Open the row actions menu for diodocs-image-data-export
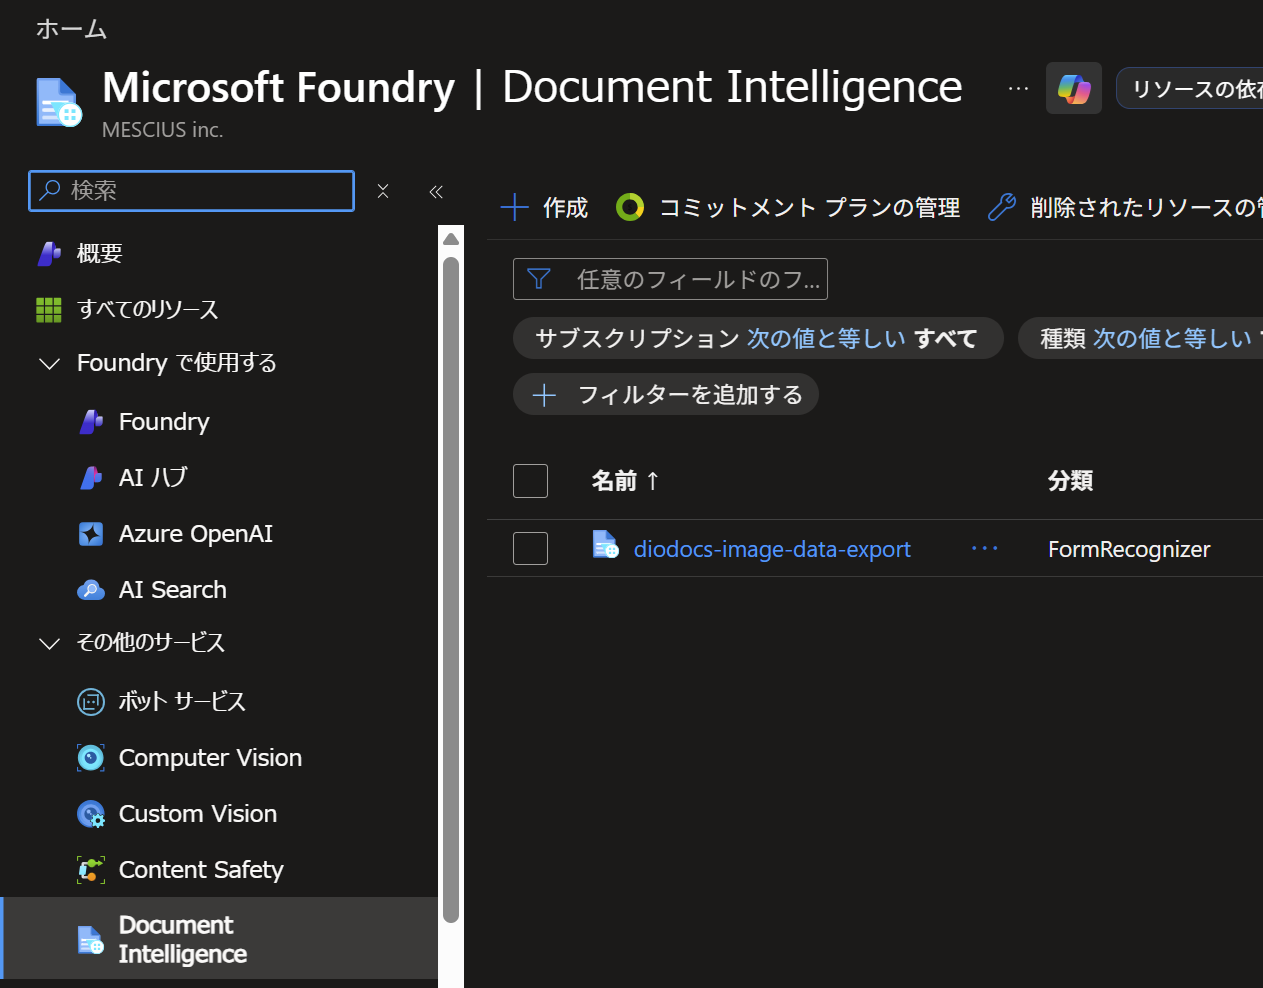 pos(984,548)
